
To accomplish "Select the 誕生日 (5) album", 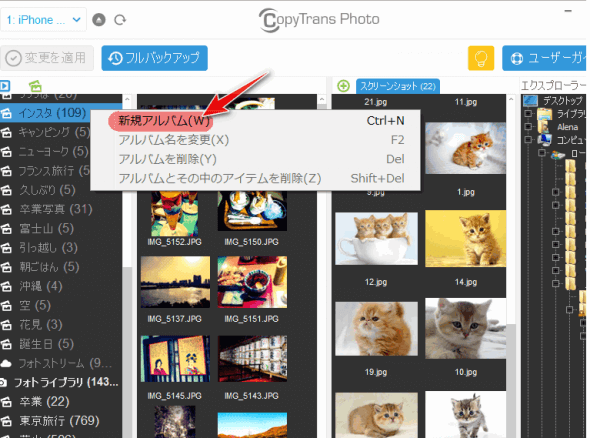I will coord(47,344).
